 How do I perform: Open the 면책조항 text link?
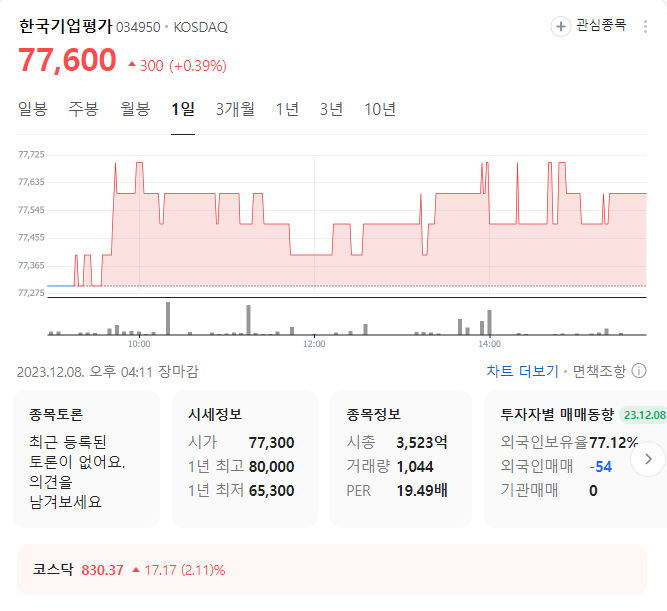[599, 371]
